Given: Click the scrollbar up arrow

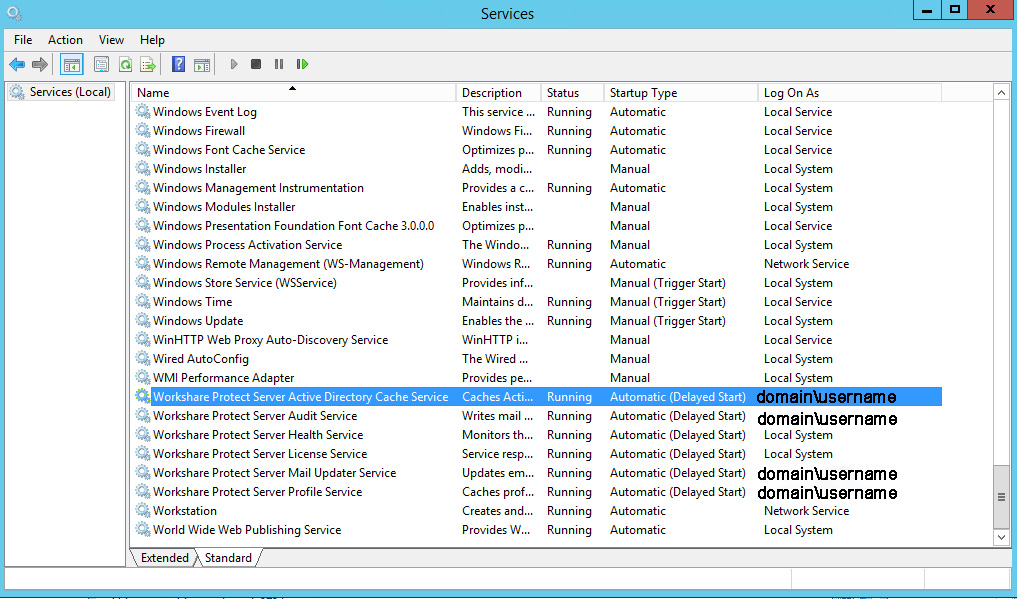Looking at the screenshot, I should (1001, 93).
